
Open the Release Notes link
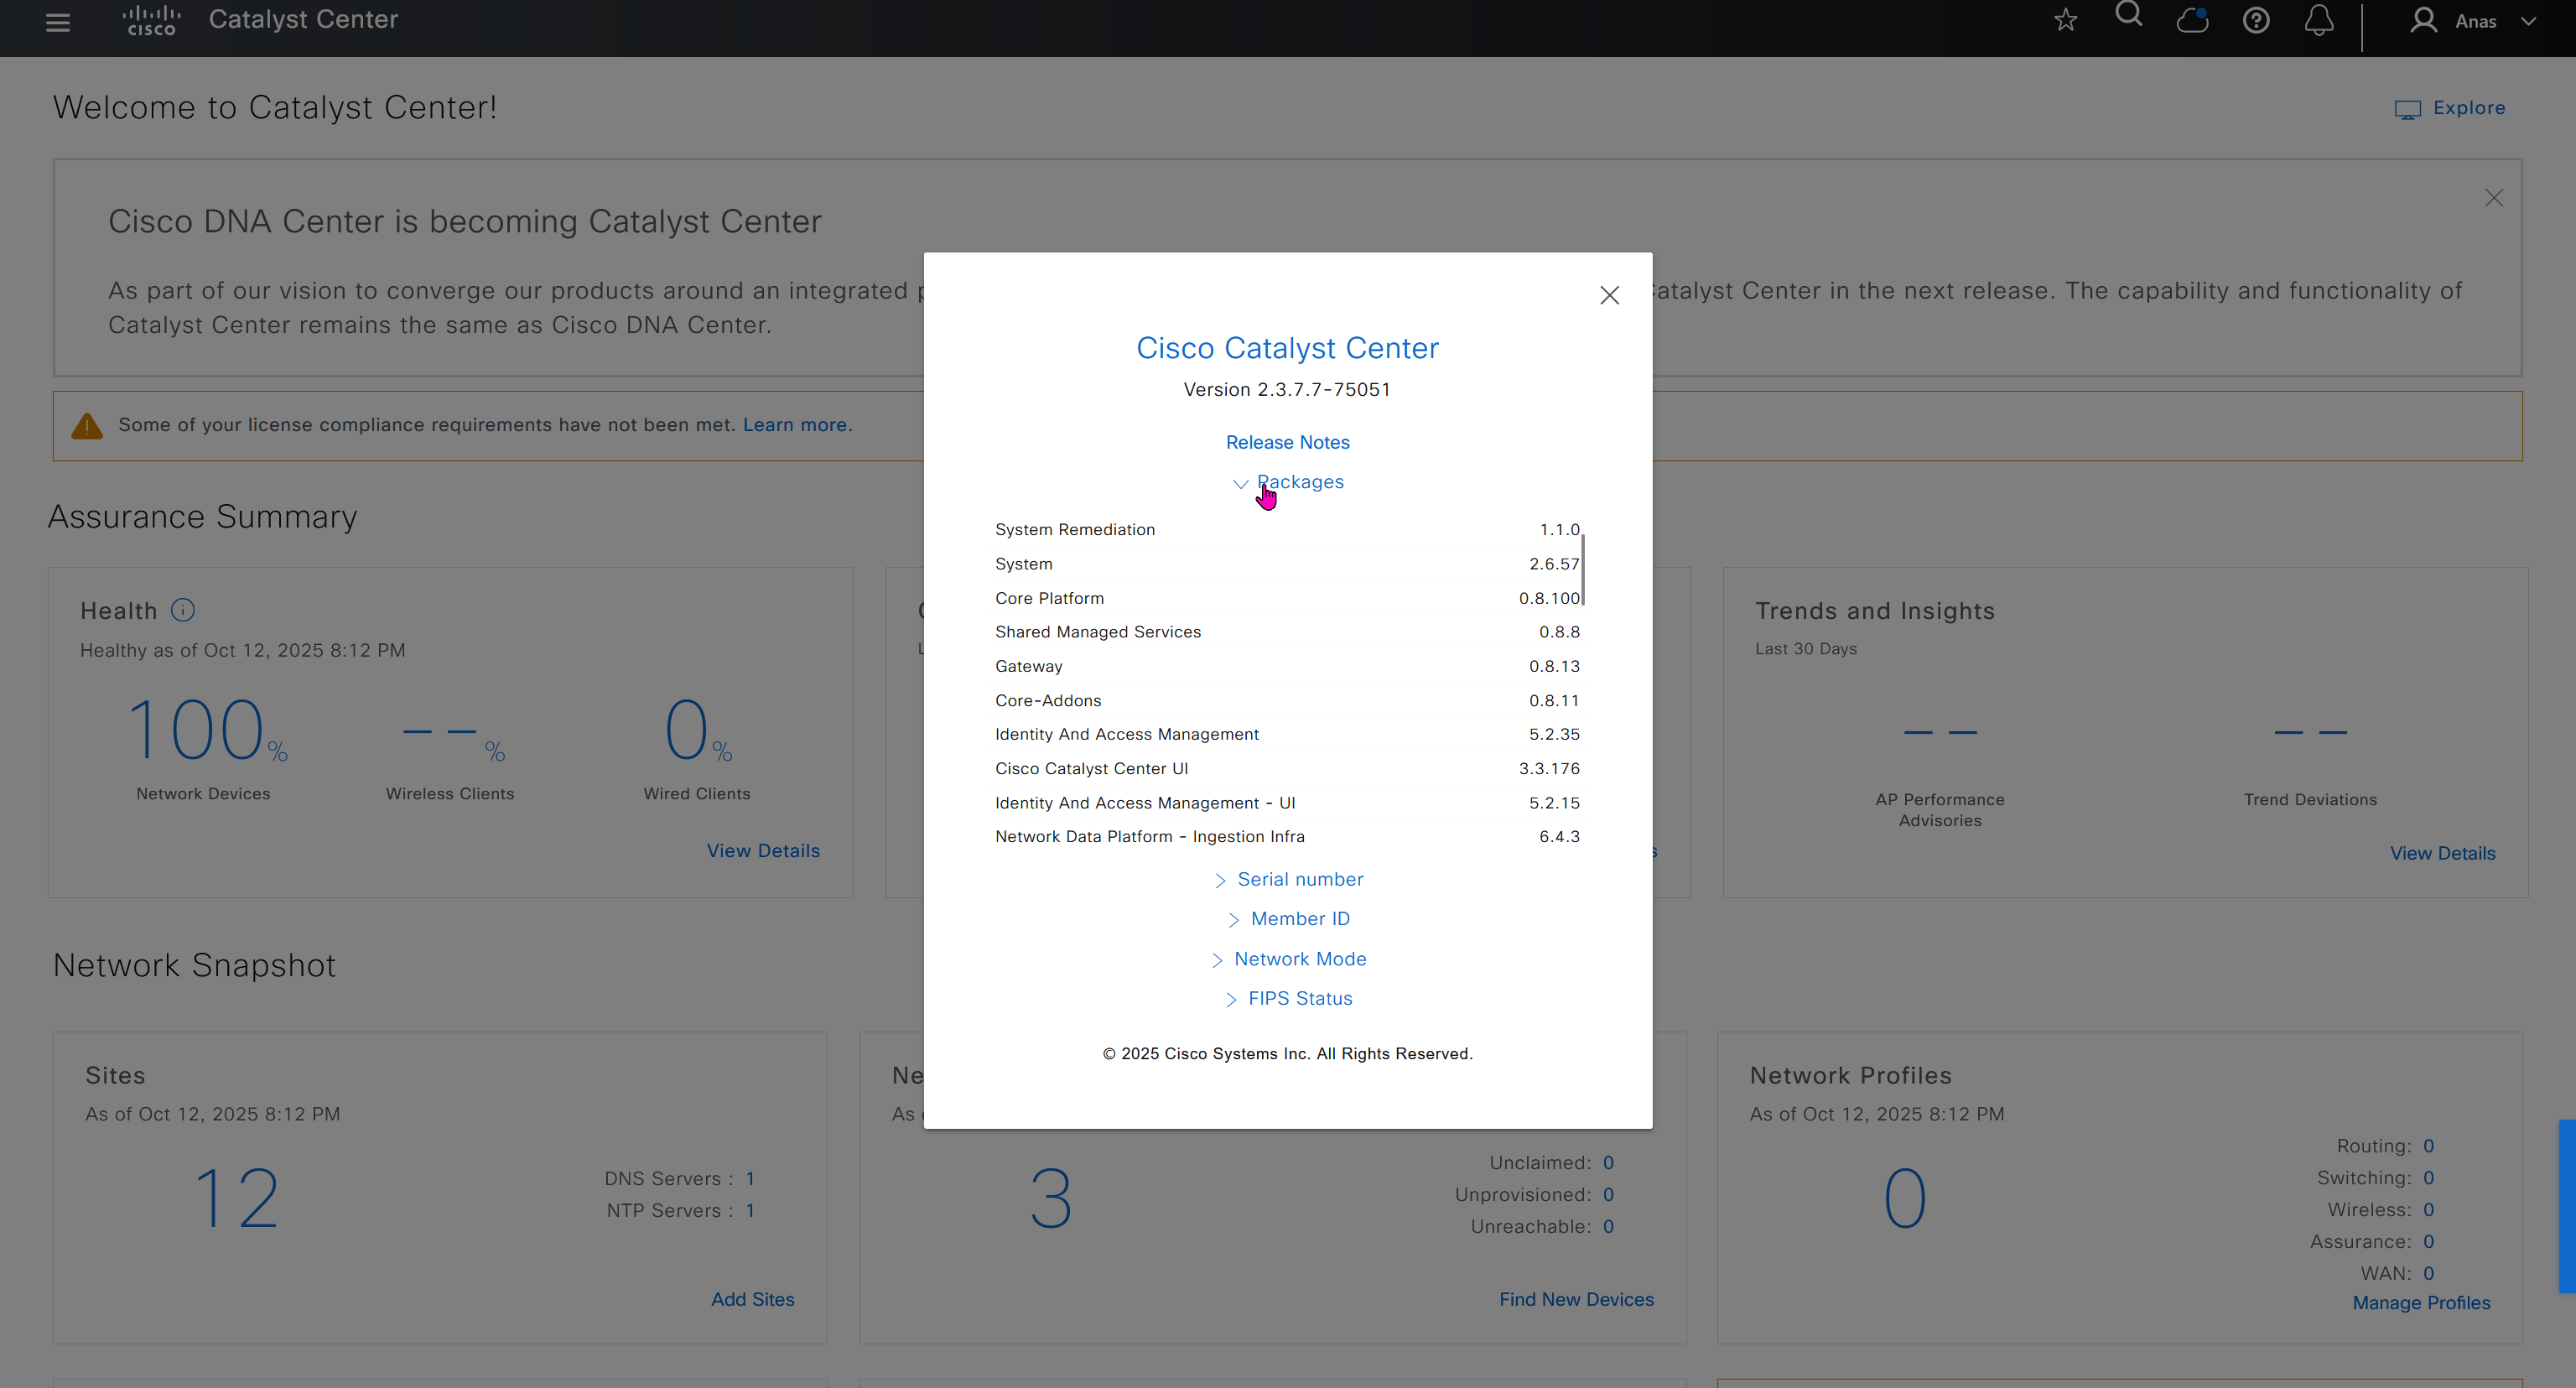coord(1288,442)
